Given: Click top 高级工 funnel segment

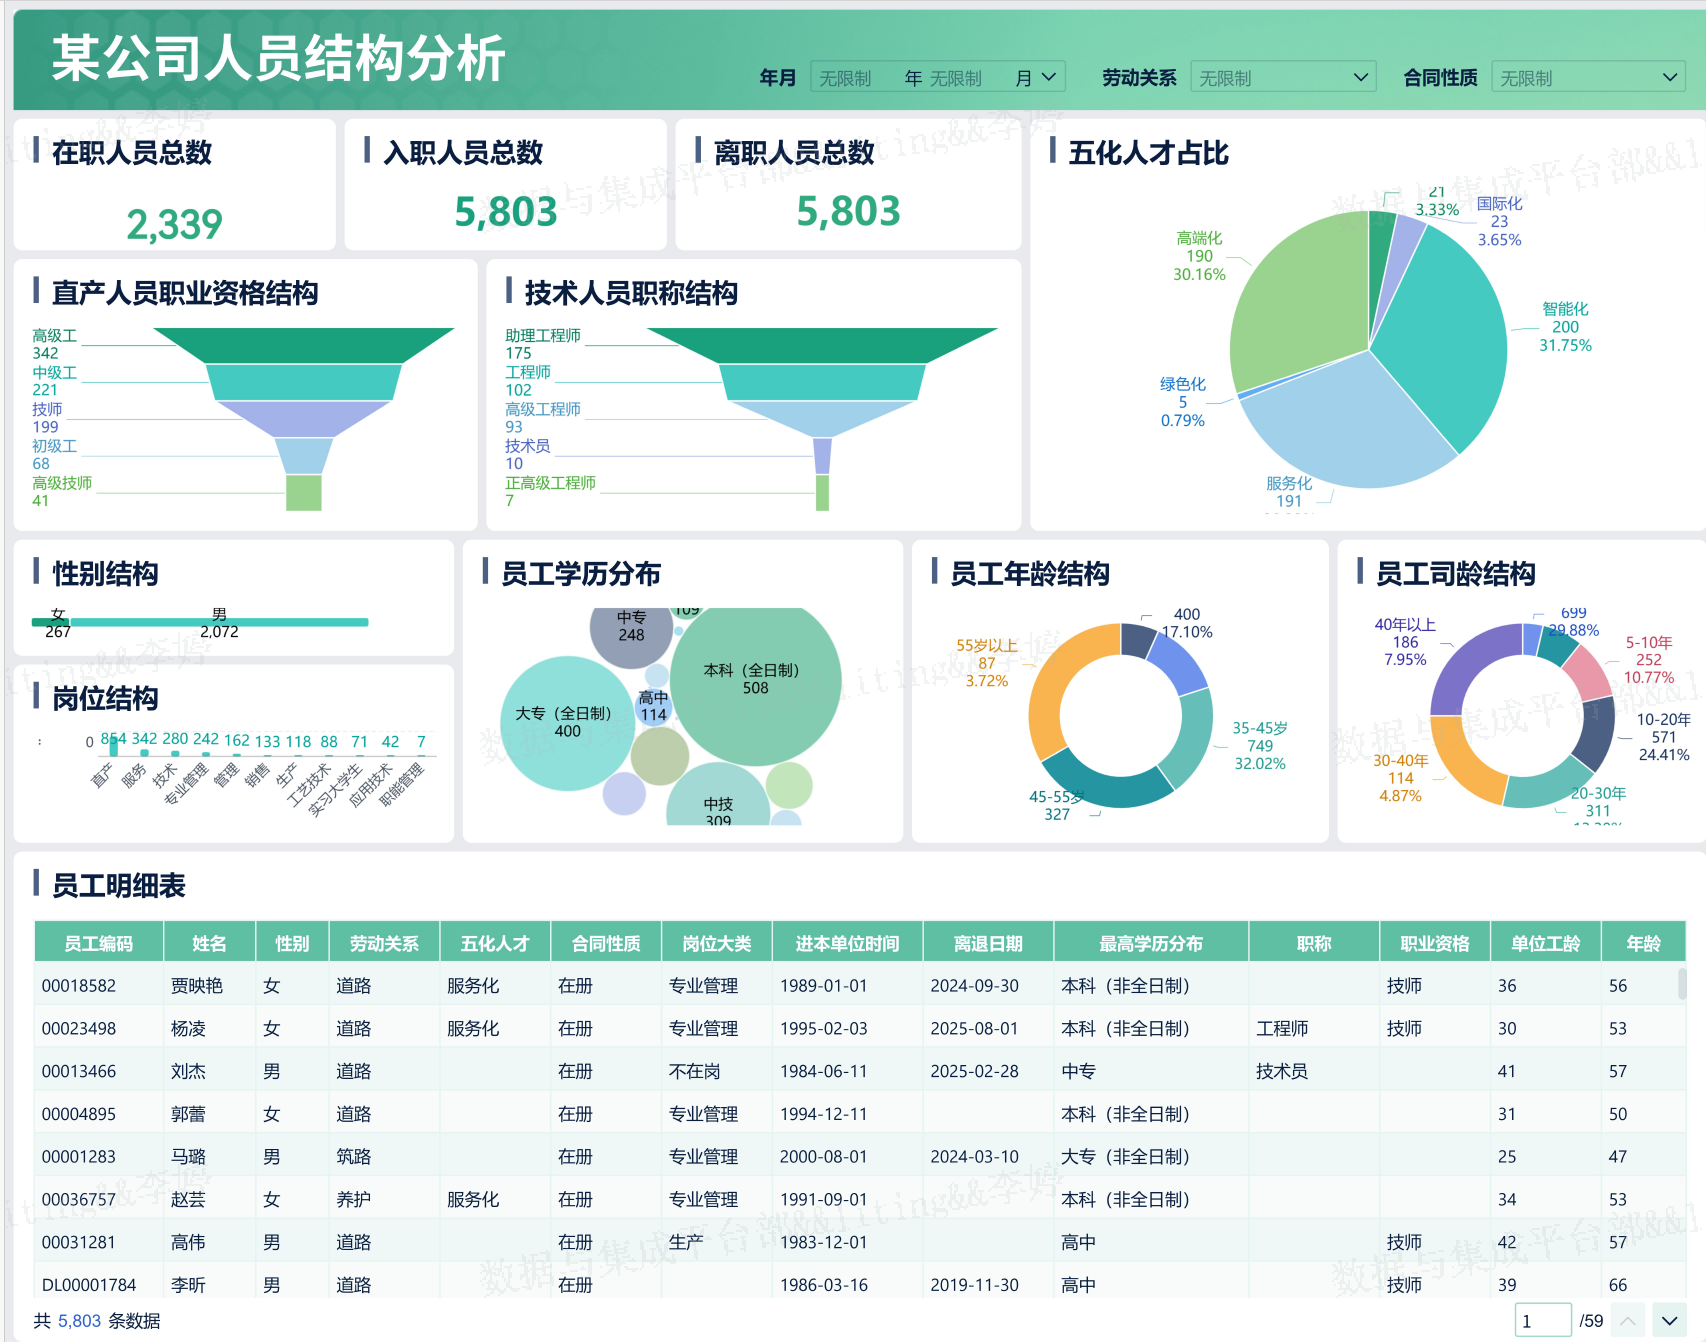Looking at the screenshot, I should click(304, 344).
